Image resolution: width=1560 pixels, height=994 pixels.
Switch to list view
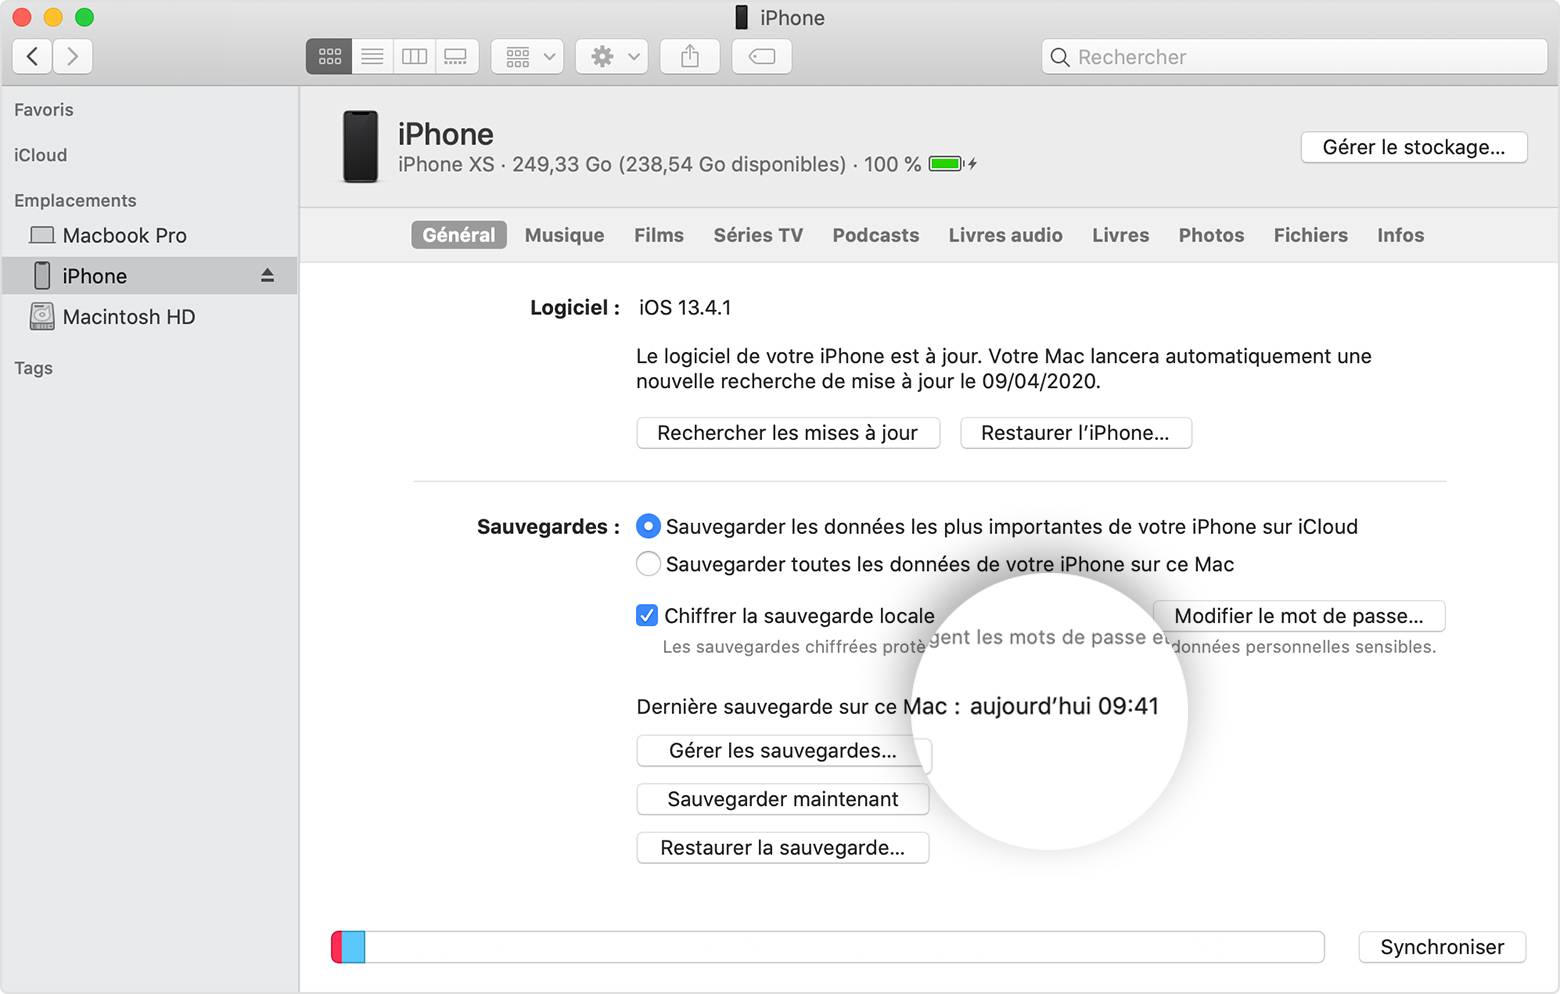pyautogui.click(x=372, y=57)
